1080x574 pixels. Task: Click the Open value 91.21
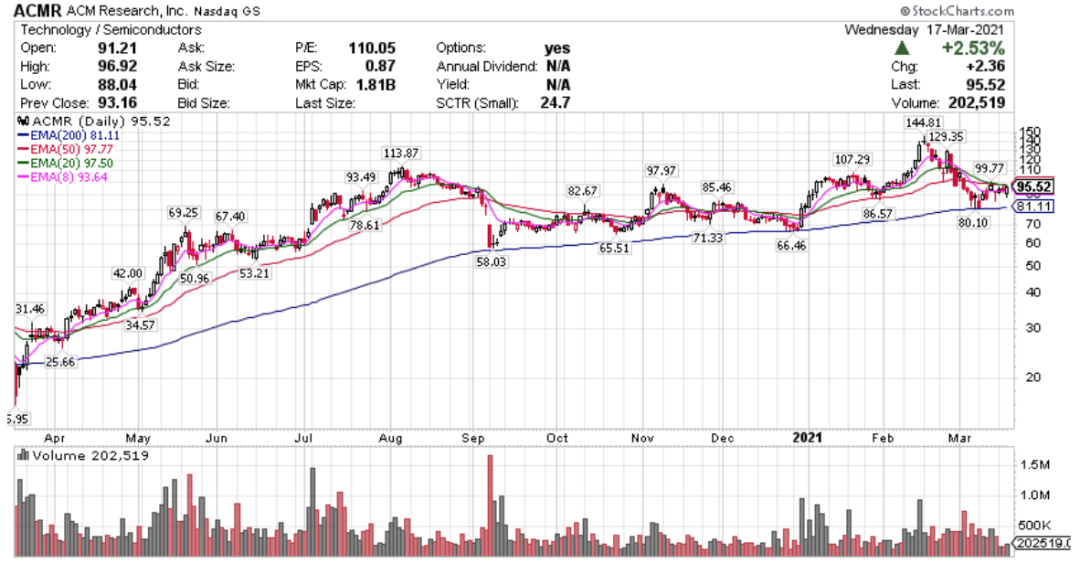(x=117, y=48)
